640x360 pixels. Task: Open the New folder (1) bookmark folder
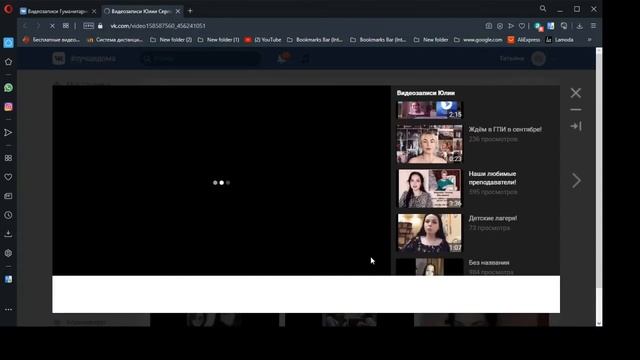pyautogui.click(x=218, y=40)
